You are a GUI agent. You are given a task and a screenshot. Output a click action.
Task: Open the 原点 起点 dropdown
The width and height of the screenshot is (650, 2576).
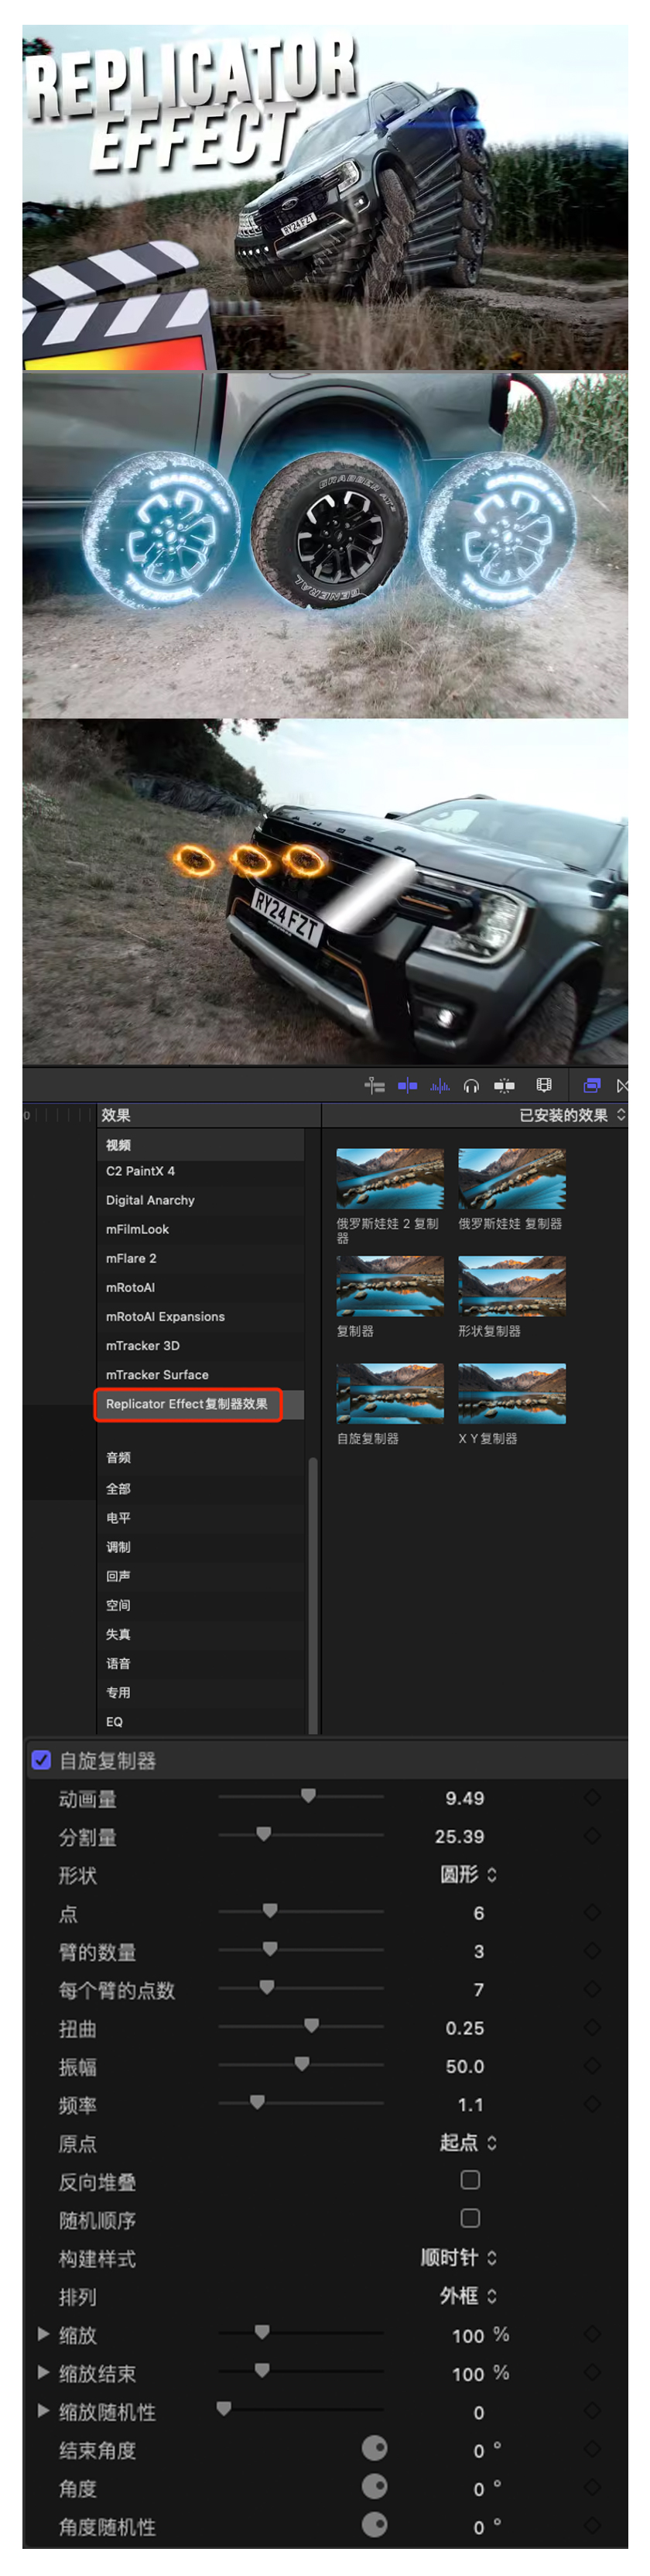468,2142
